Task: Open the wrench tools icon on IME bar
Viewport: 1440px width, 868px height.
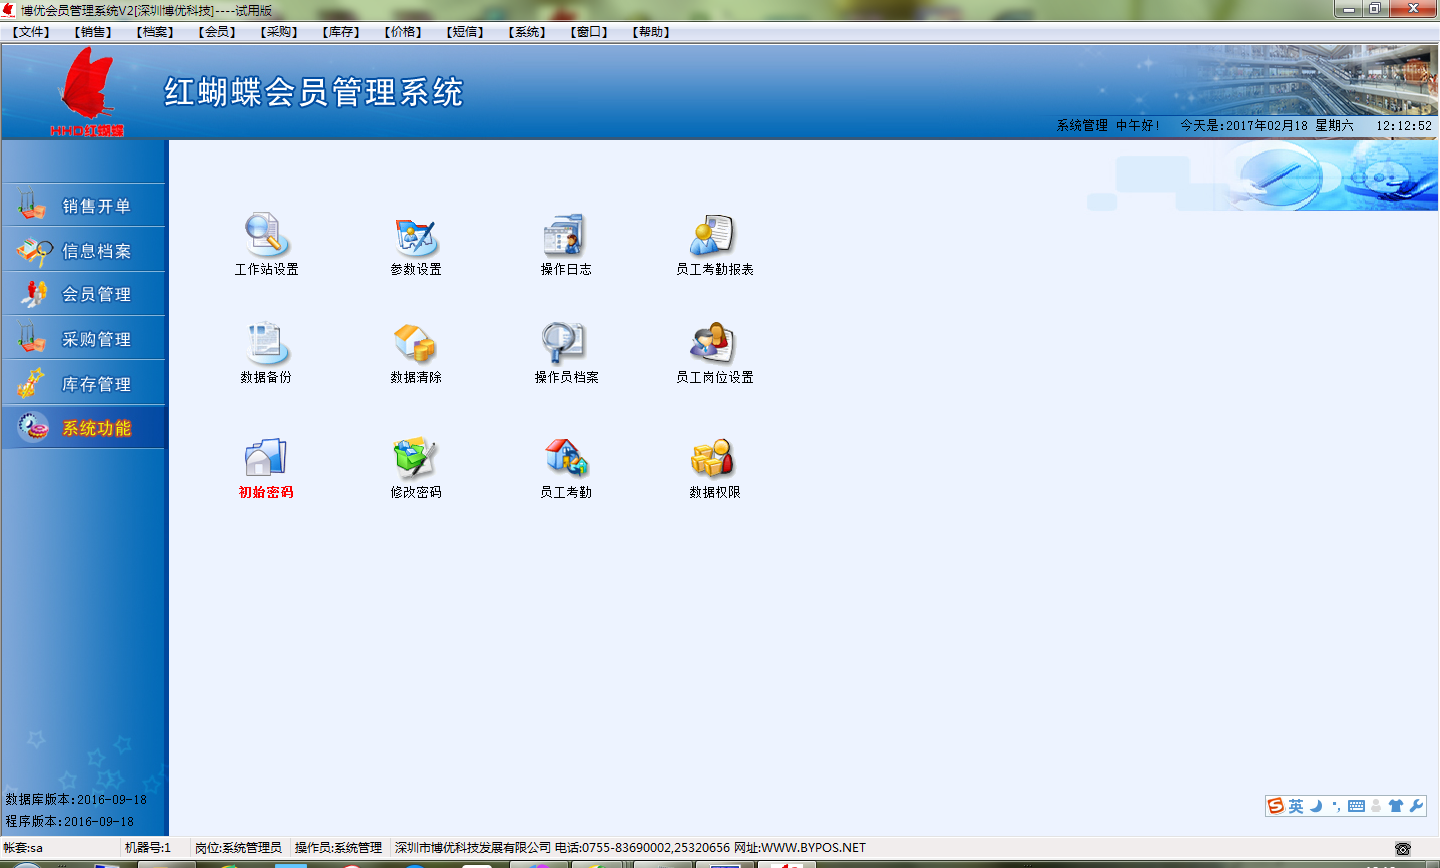Action: (x=1416, y=806)
